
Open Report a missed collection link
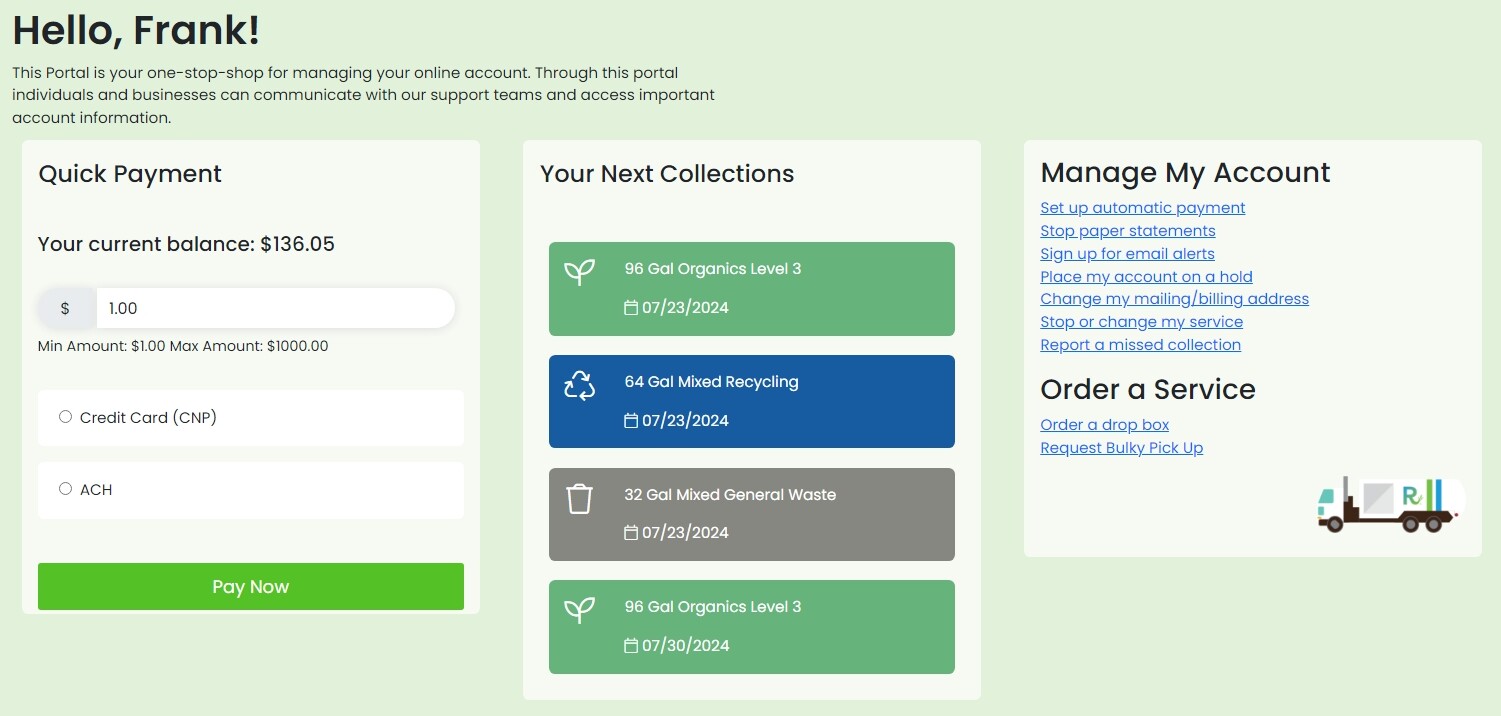click(x=1140, y=345)
